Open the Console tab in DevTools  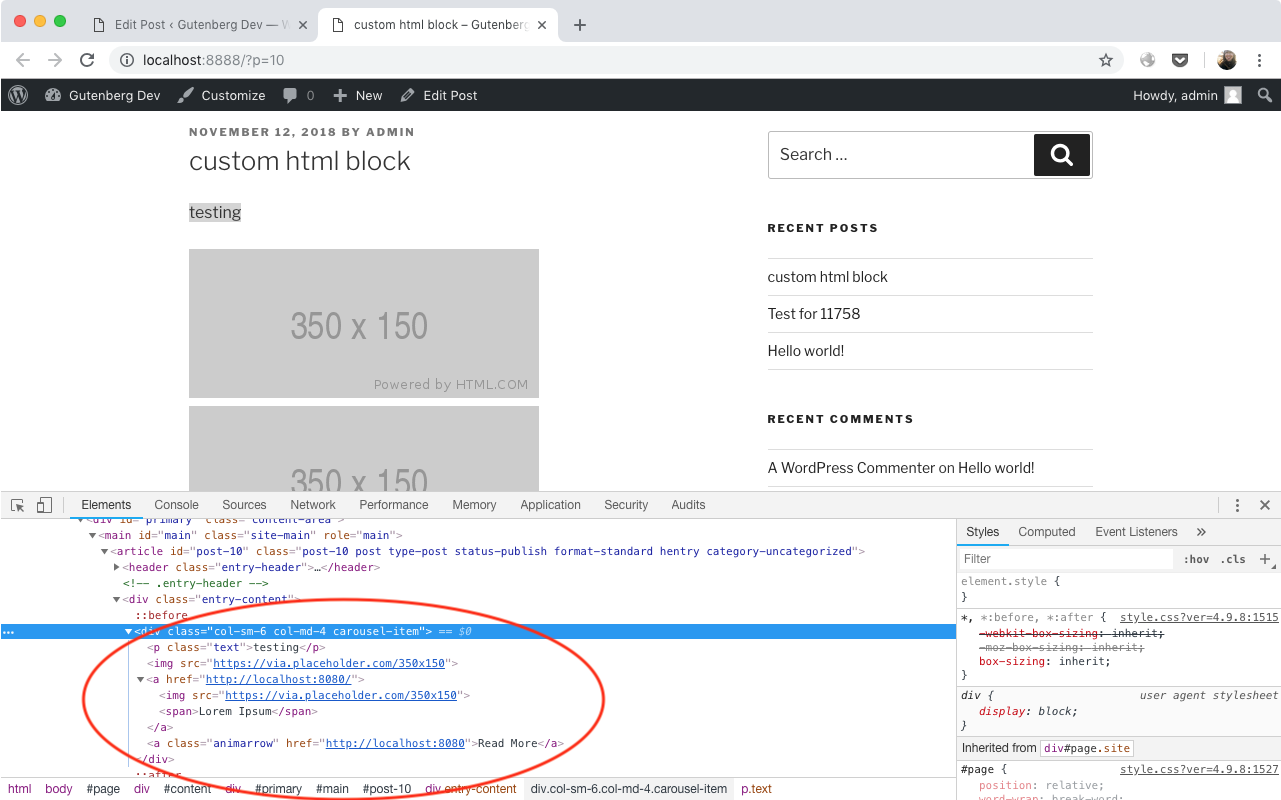[x=176, y=505]
